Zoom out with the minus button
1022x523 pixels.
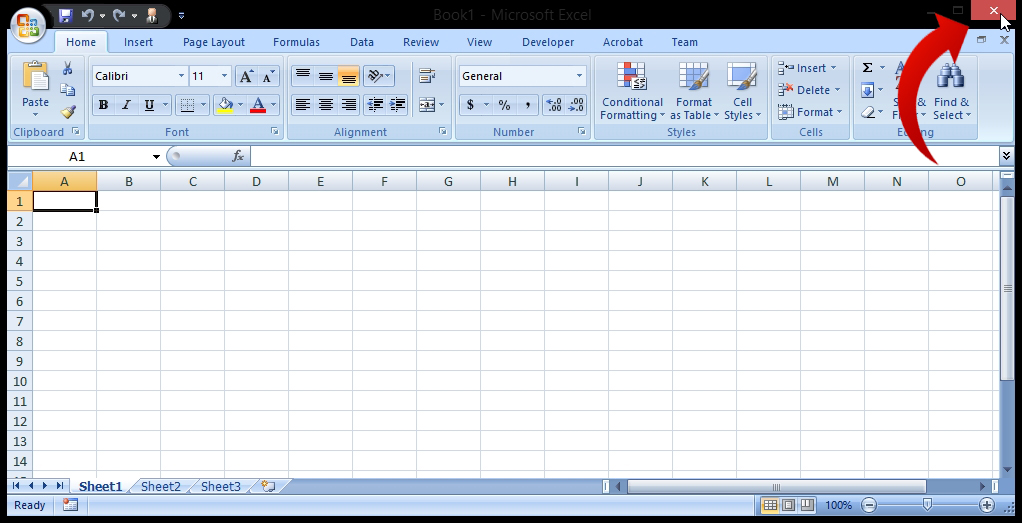(869, 505)
